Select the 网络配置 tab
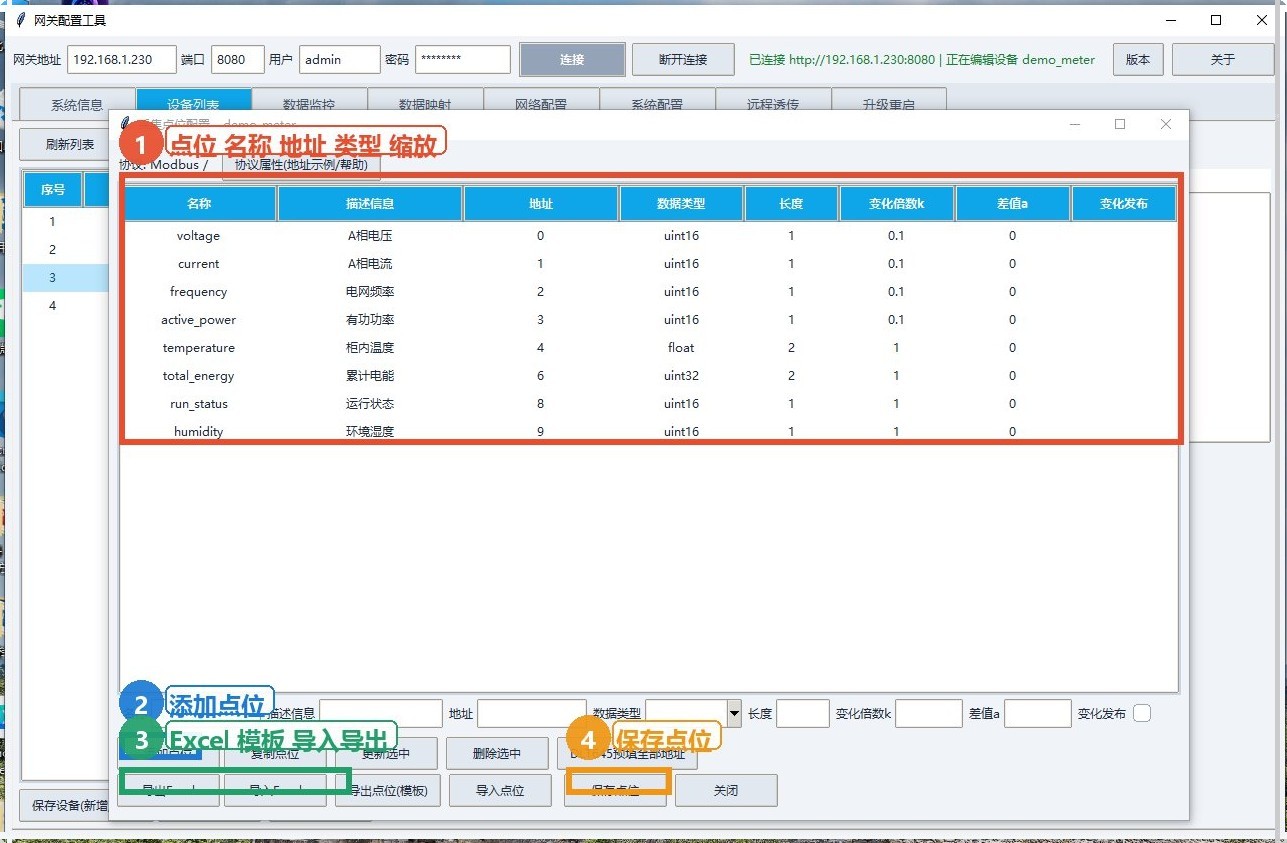 541,104
